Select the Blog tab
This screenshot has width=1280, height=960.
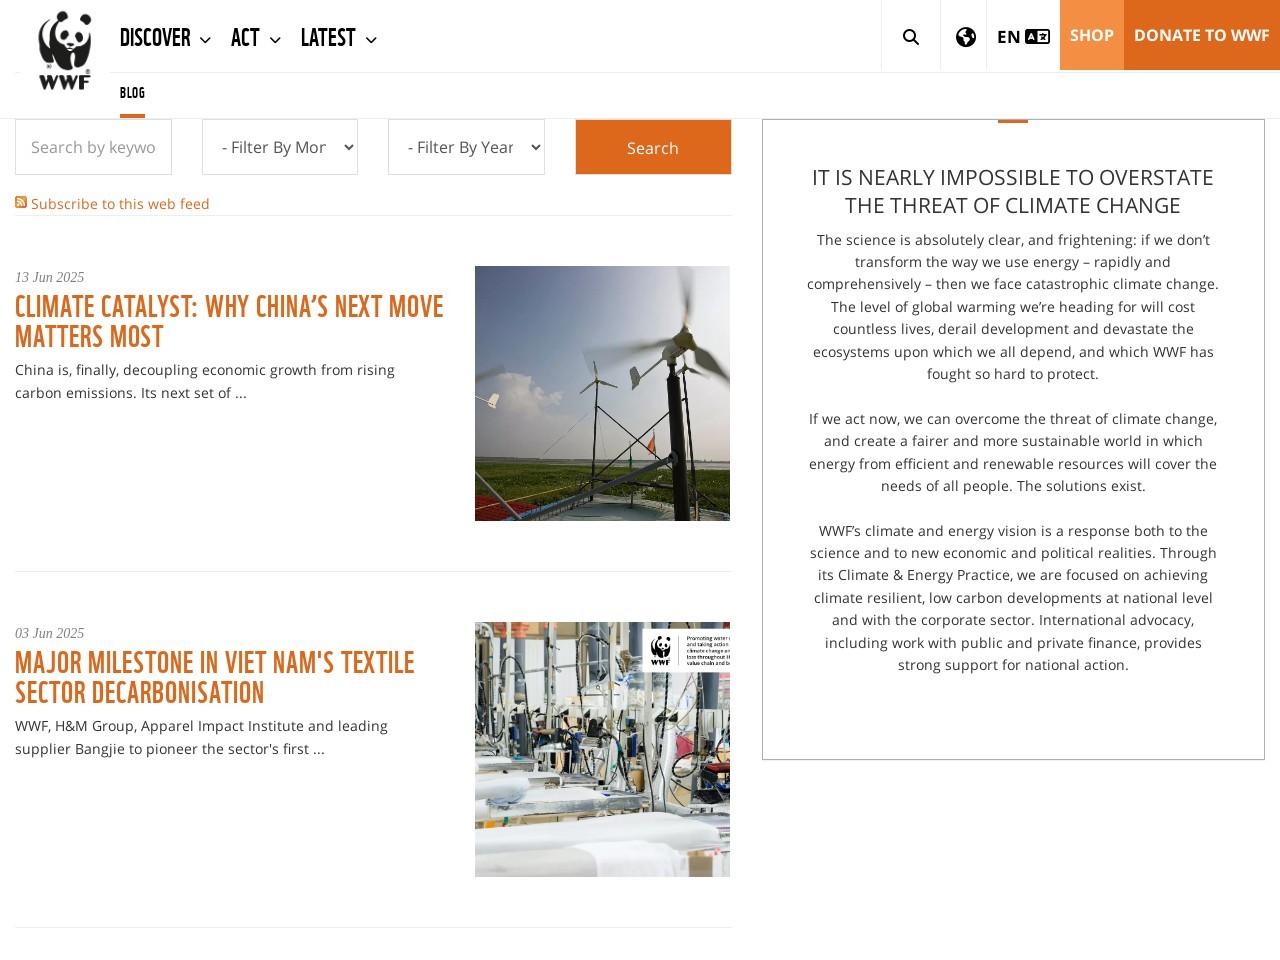pos(132,93)
